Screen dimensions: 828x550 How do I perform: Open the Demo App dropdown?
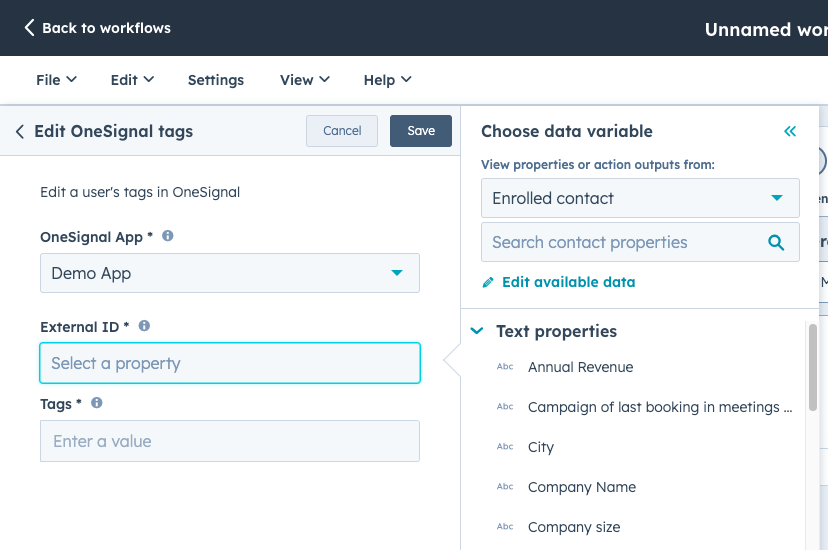(x=230, y=273)
